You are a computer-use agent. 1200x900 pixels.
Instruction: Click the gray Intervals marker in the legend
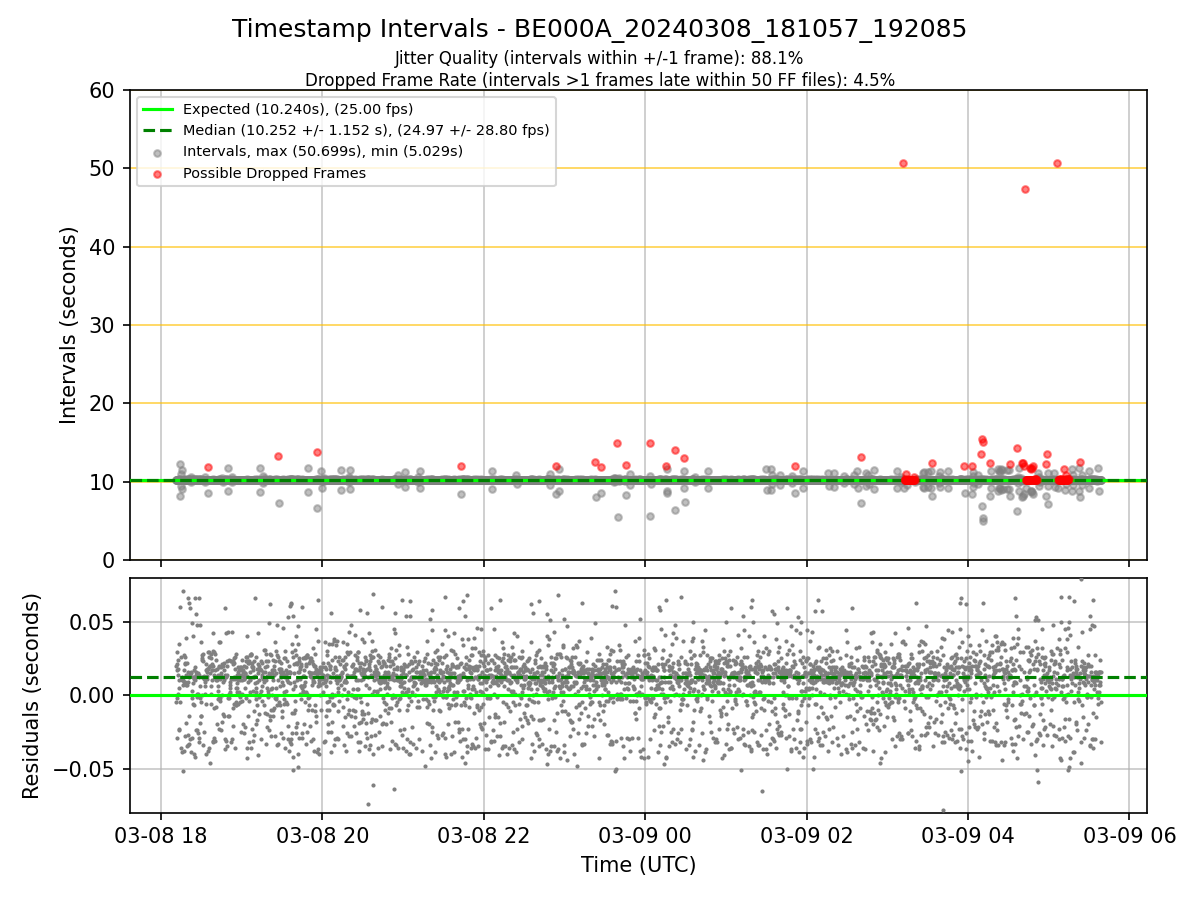159,152
